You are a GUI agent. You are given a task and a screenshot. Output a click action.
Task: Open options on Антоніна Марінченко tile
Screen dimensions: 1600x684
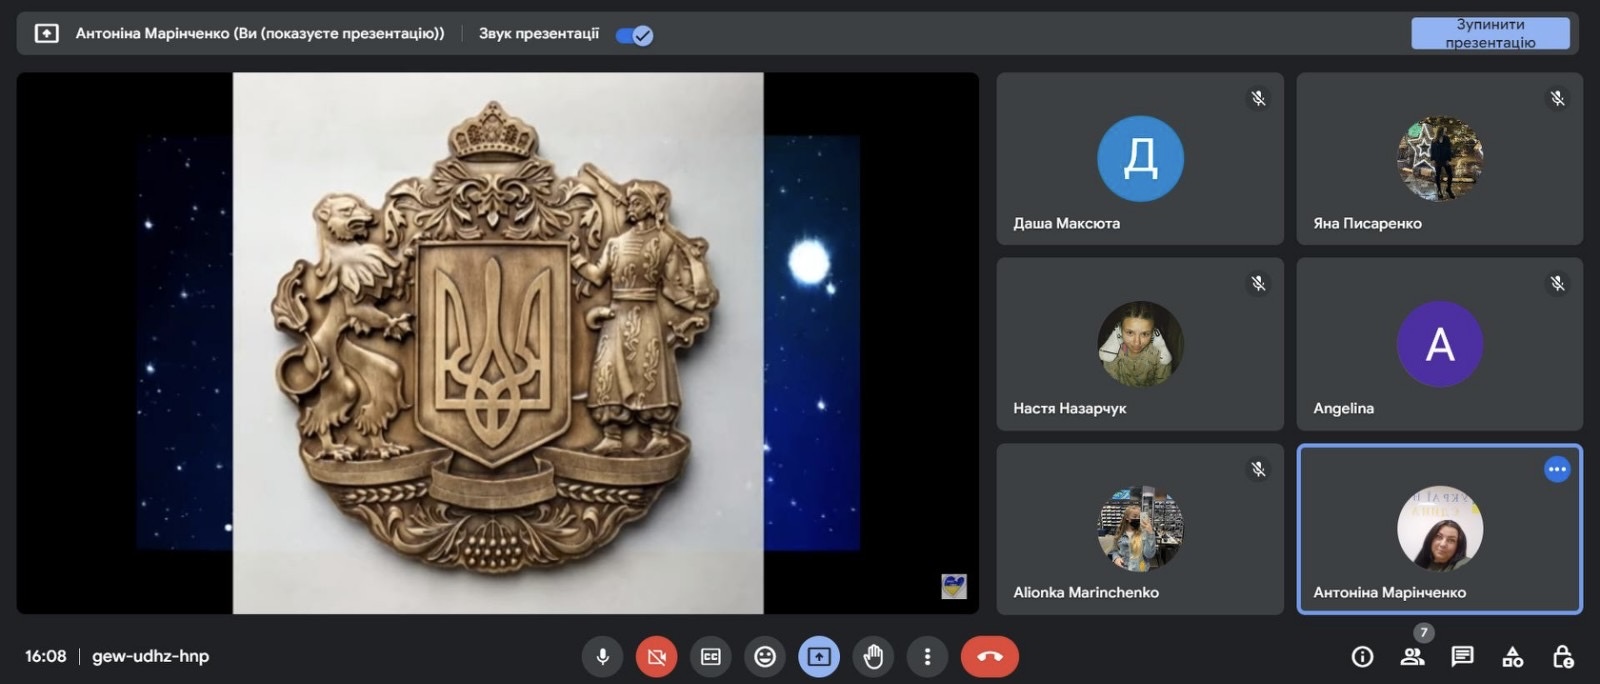(1556, 469)
